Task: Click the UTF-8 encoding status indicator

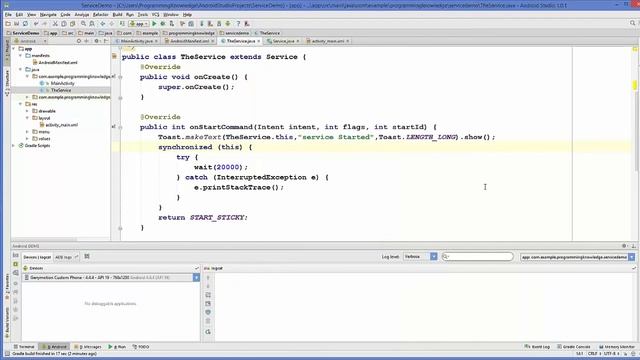Action: [x=611, y=354]
